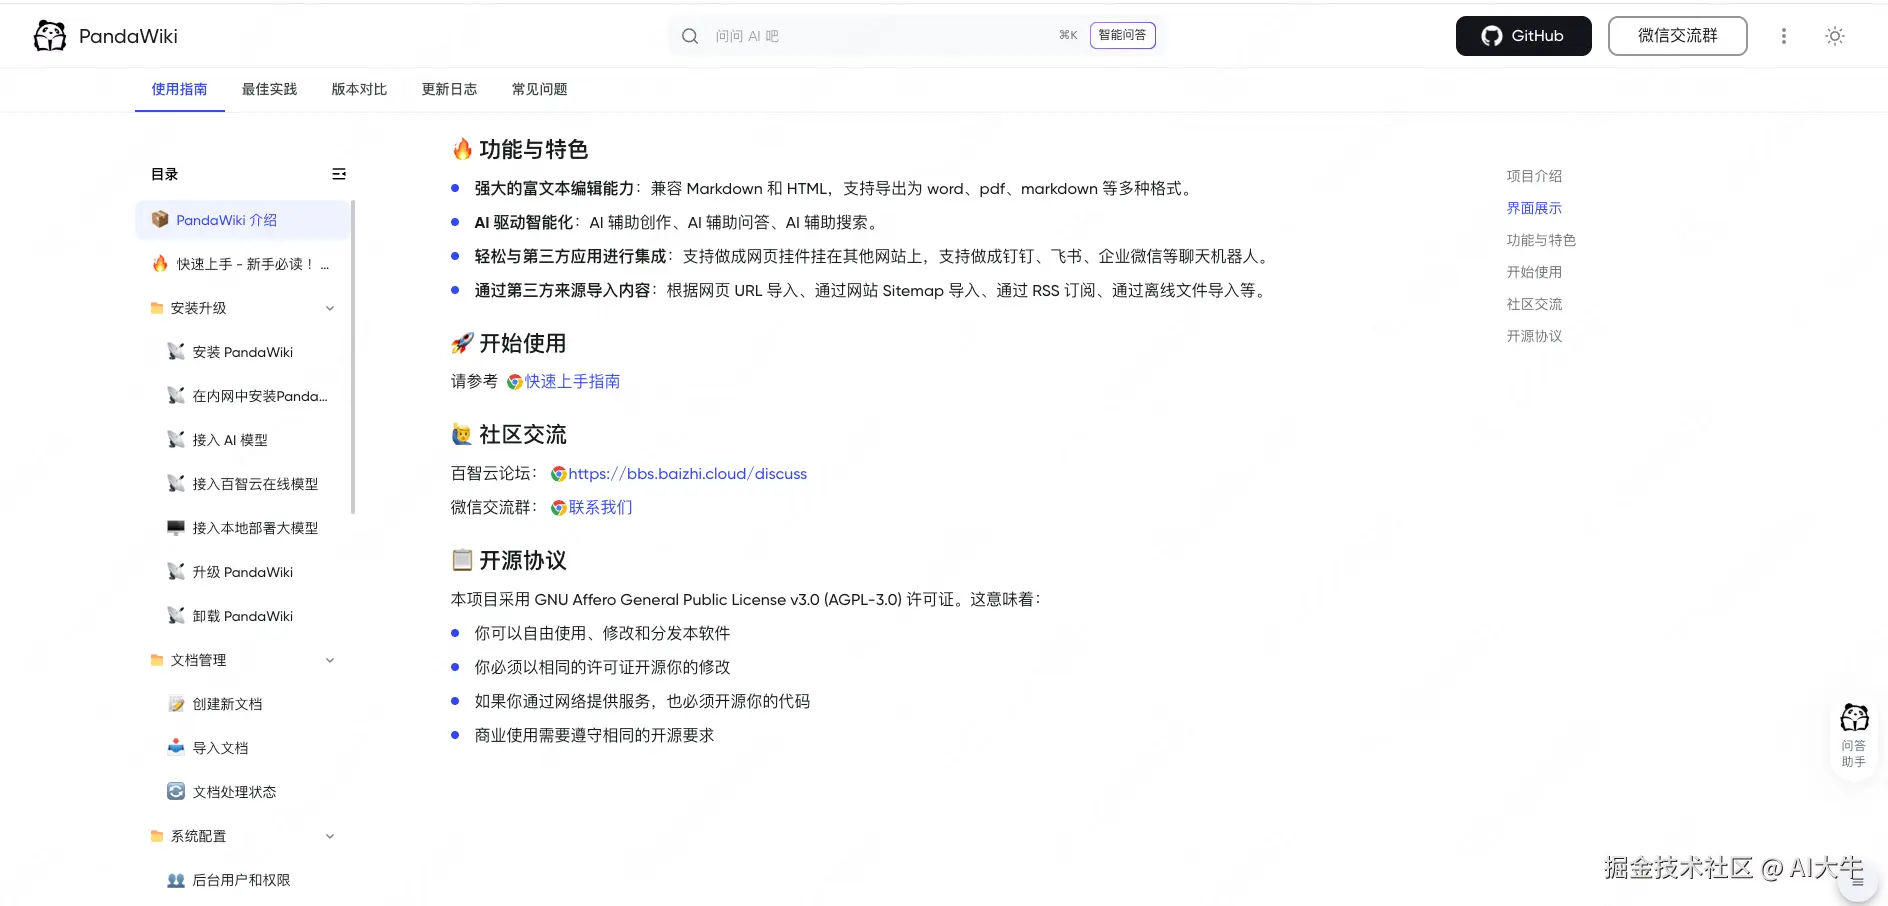Toggle the light/dark theme sun icon
The image size is (1888, 906).
point(1835,36)
